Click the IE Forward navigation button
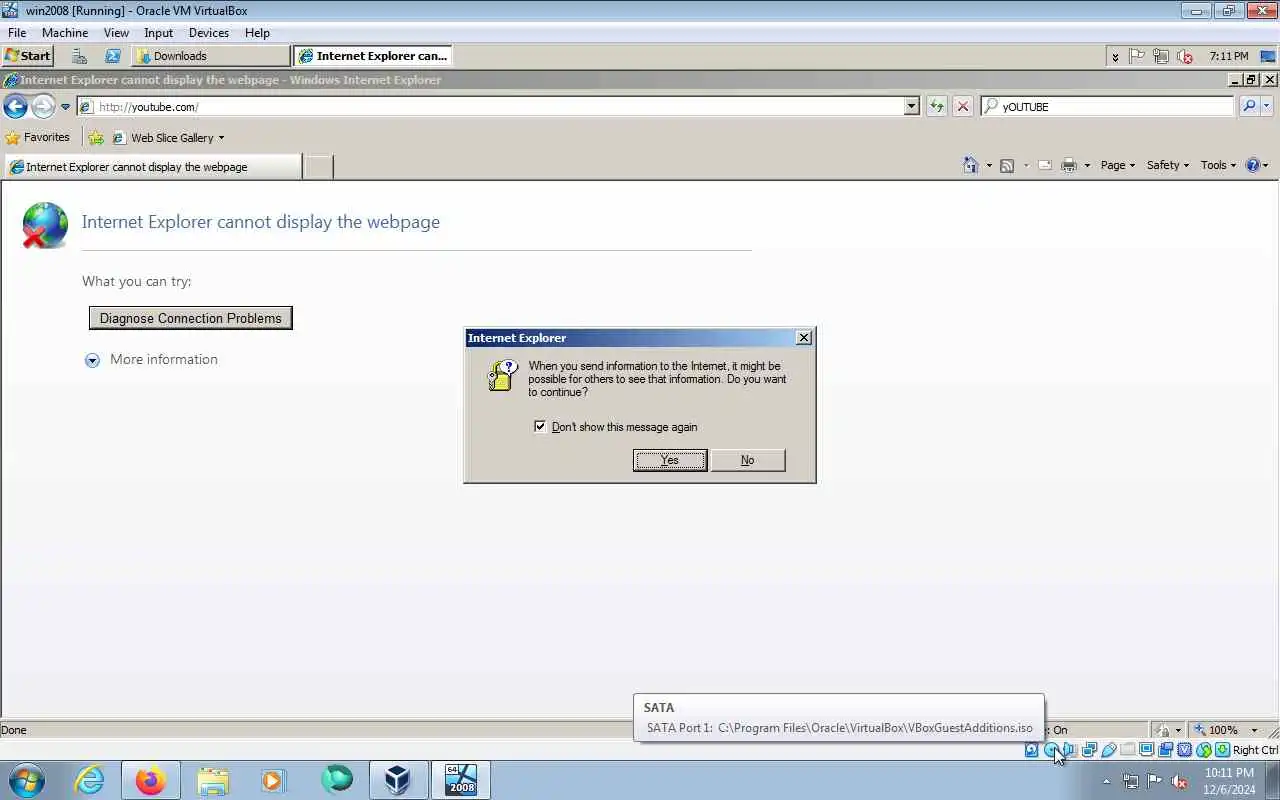1280x800 pixels. click(43, 106)
